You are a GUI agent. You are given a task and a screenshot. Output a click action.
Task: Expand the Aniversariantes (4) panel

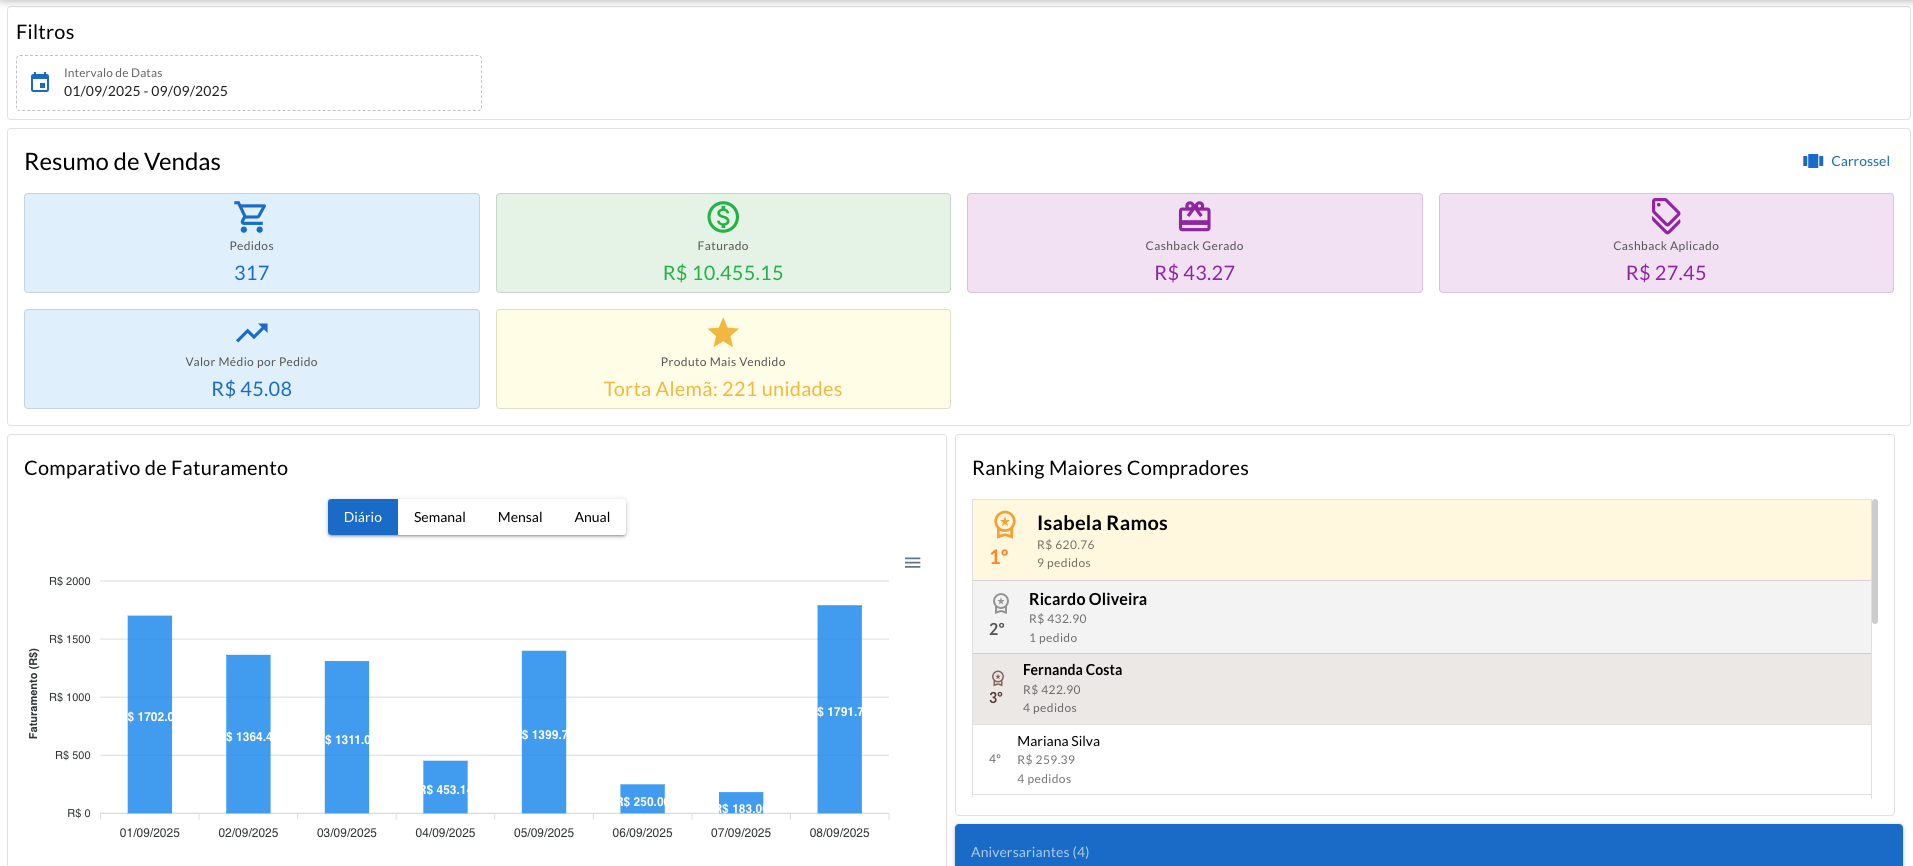point(1428,851)
